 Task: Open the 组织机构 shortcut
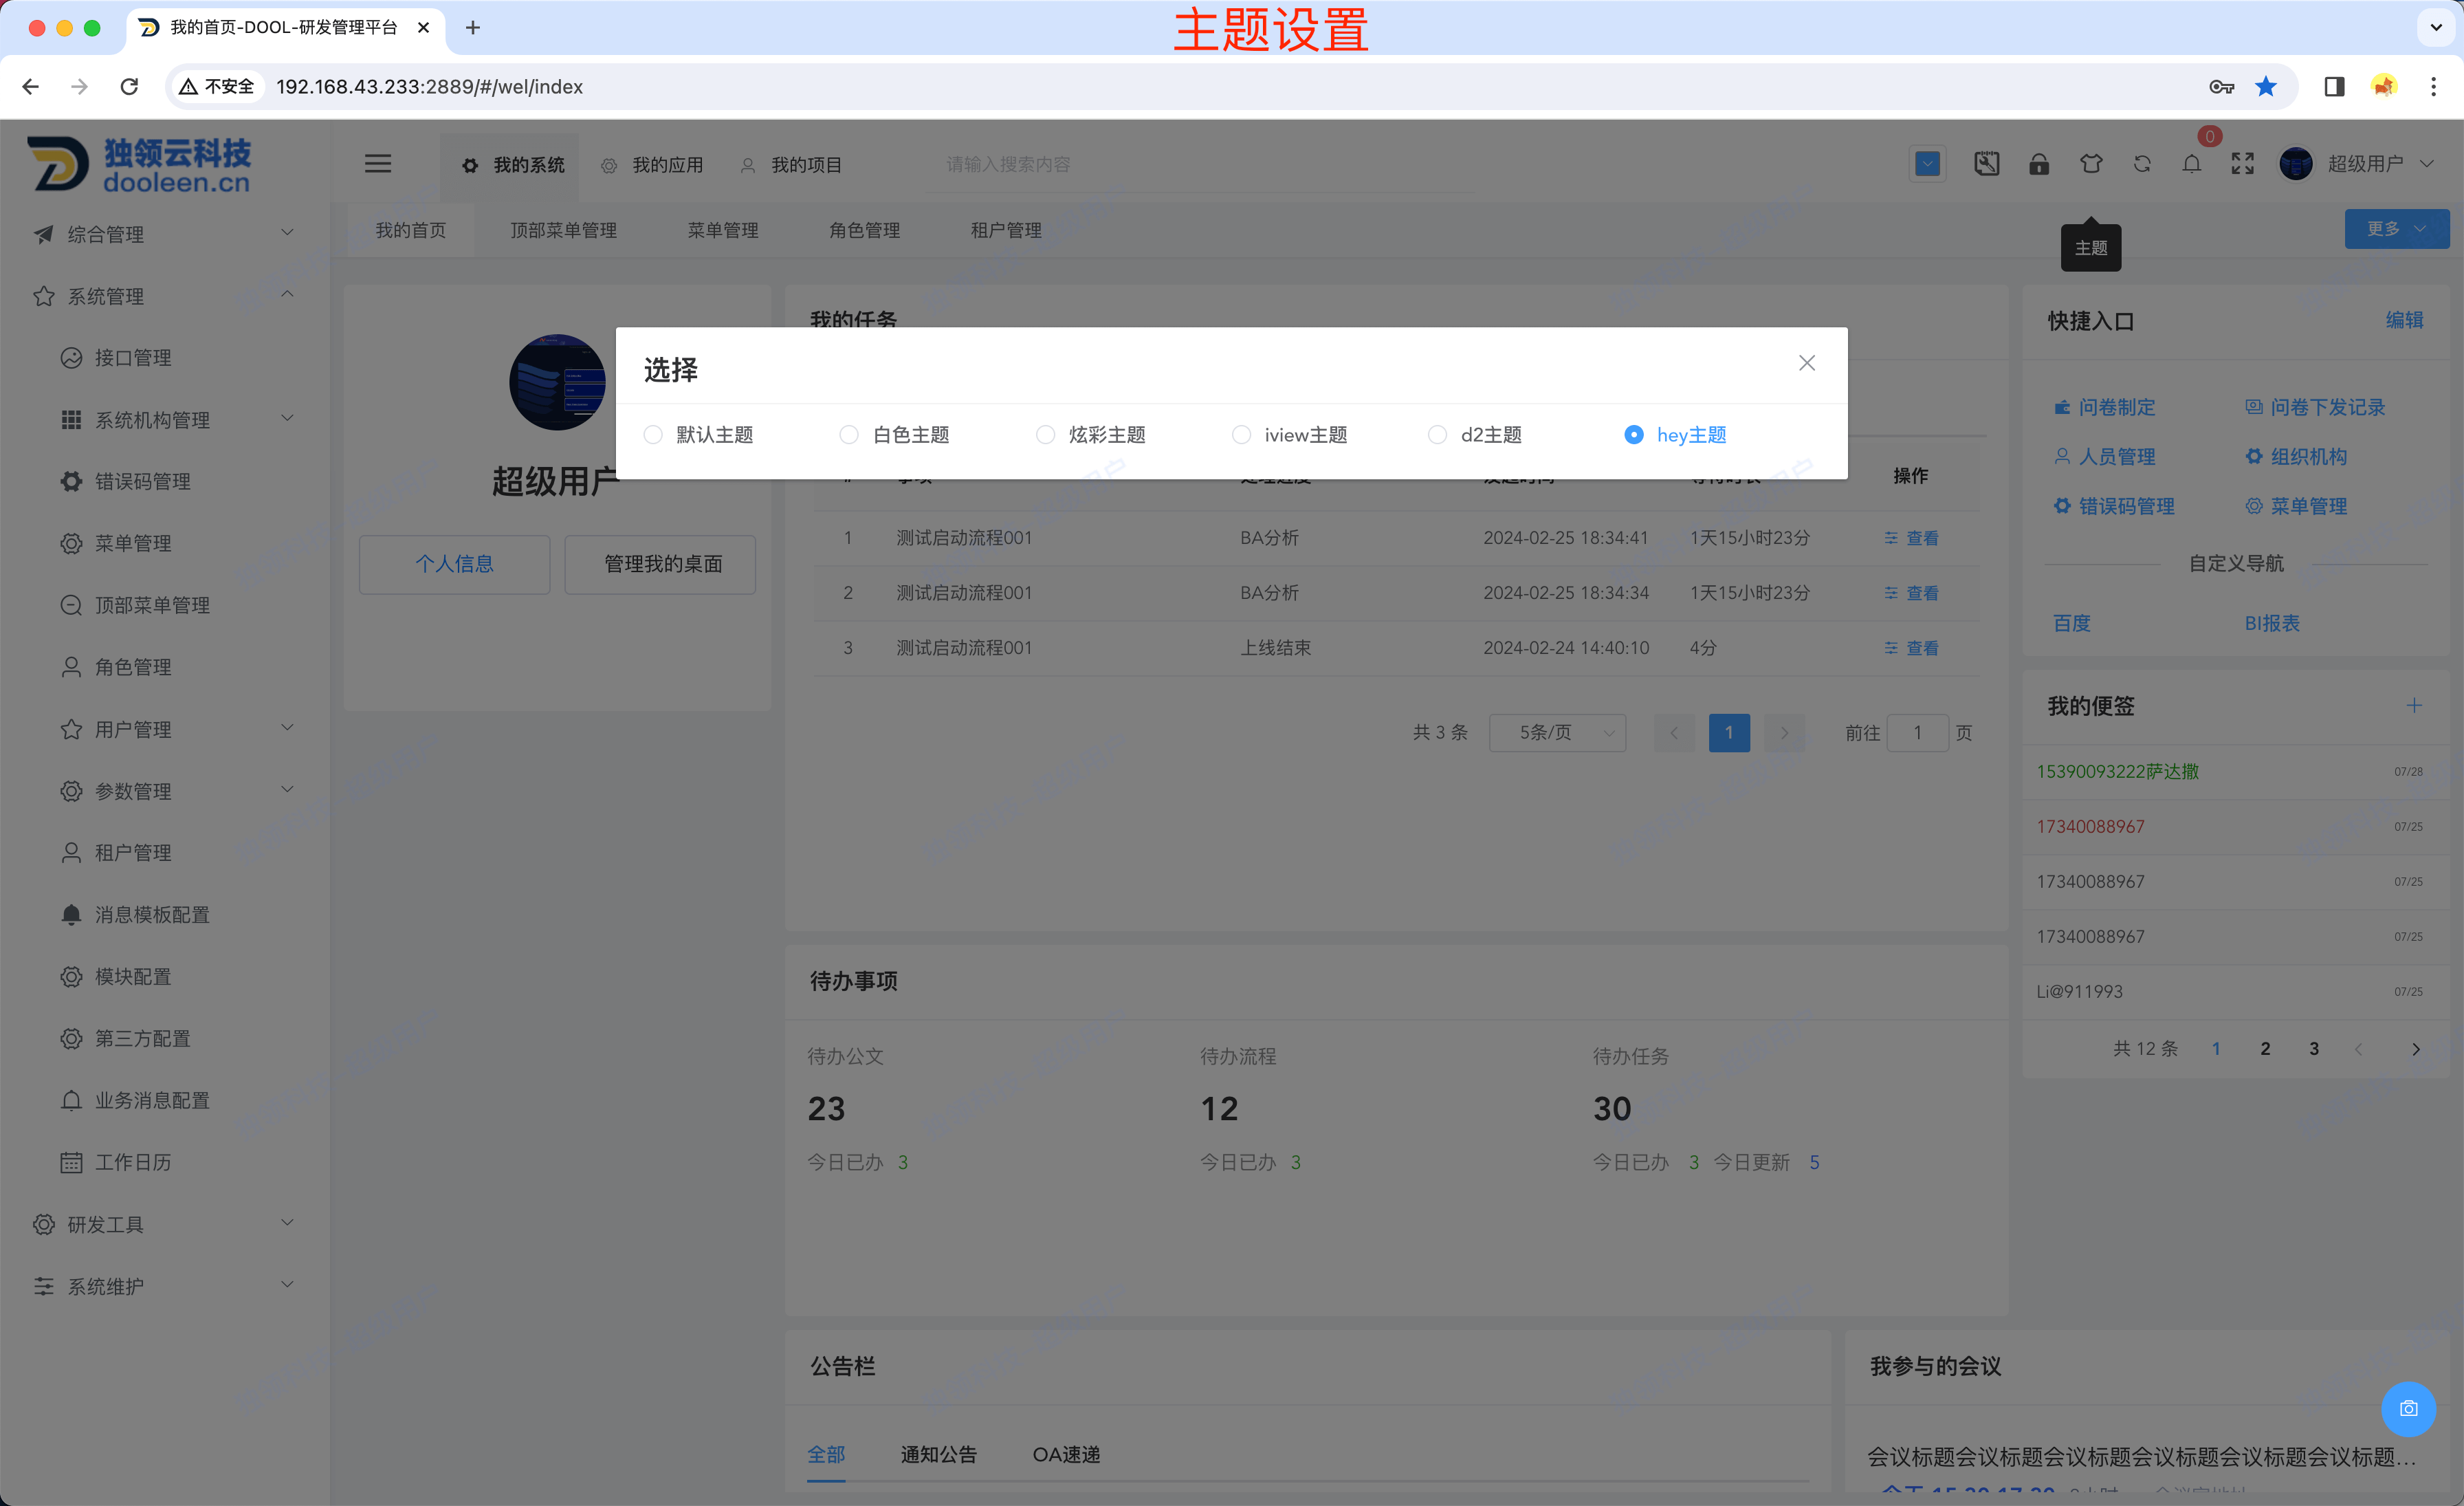pyautogui.click(x=2295, y=457)
